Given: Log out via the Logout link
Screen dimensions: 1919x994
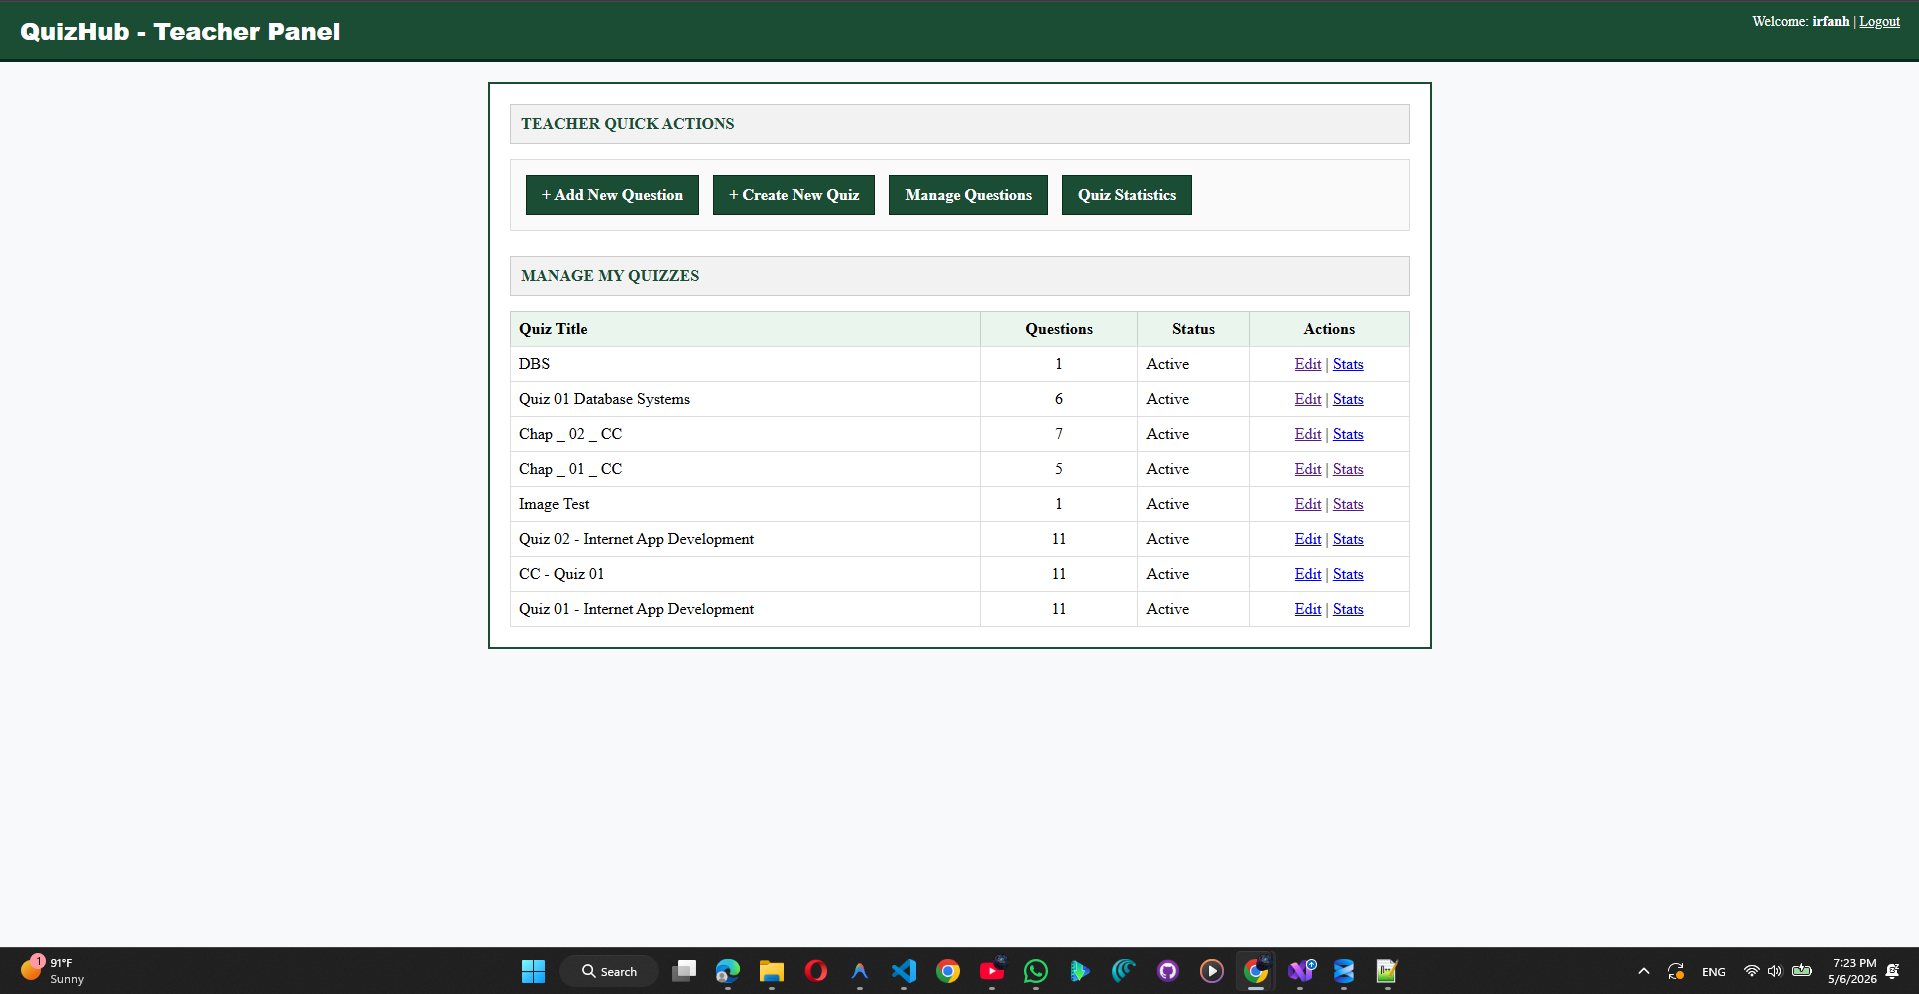Looking at the screenshot, I should tap(1879, 21).
